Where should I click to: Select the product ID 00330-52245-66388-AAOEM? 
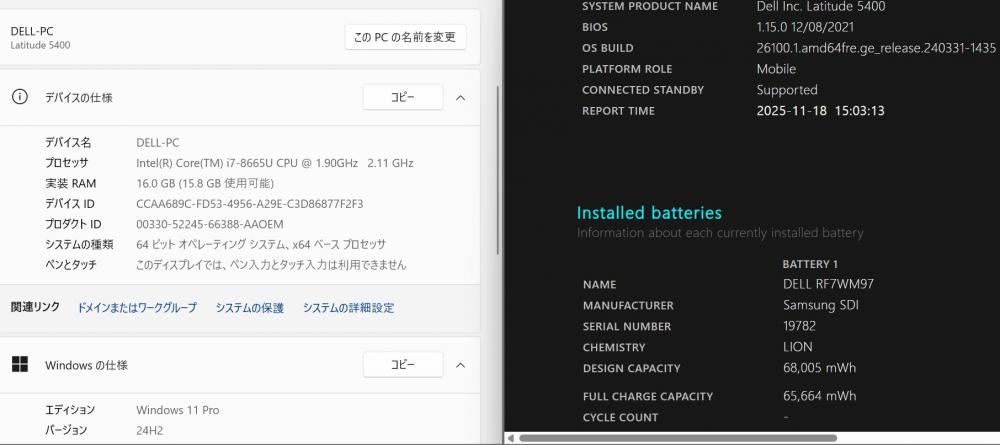(x=210, y=224)
